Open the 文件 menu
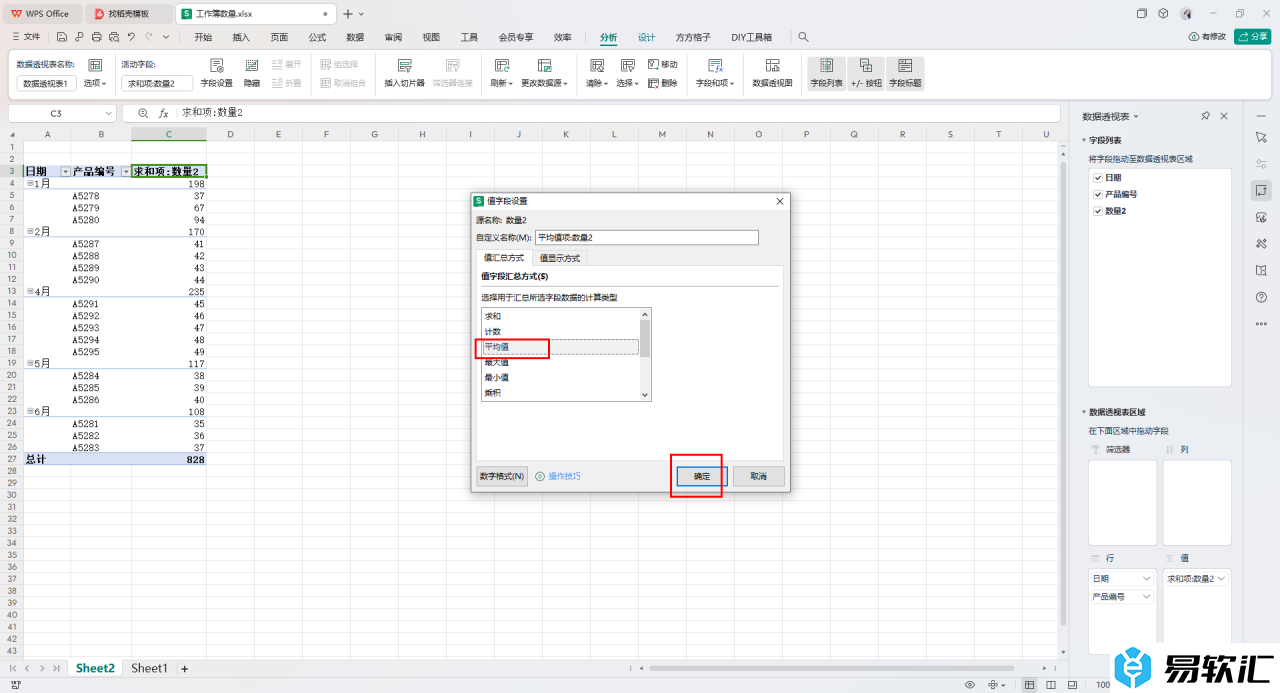Image resolution: width=1280 pixels, height=693 pixels. [x=26, y=37]
